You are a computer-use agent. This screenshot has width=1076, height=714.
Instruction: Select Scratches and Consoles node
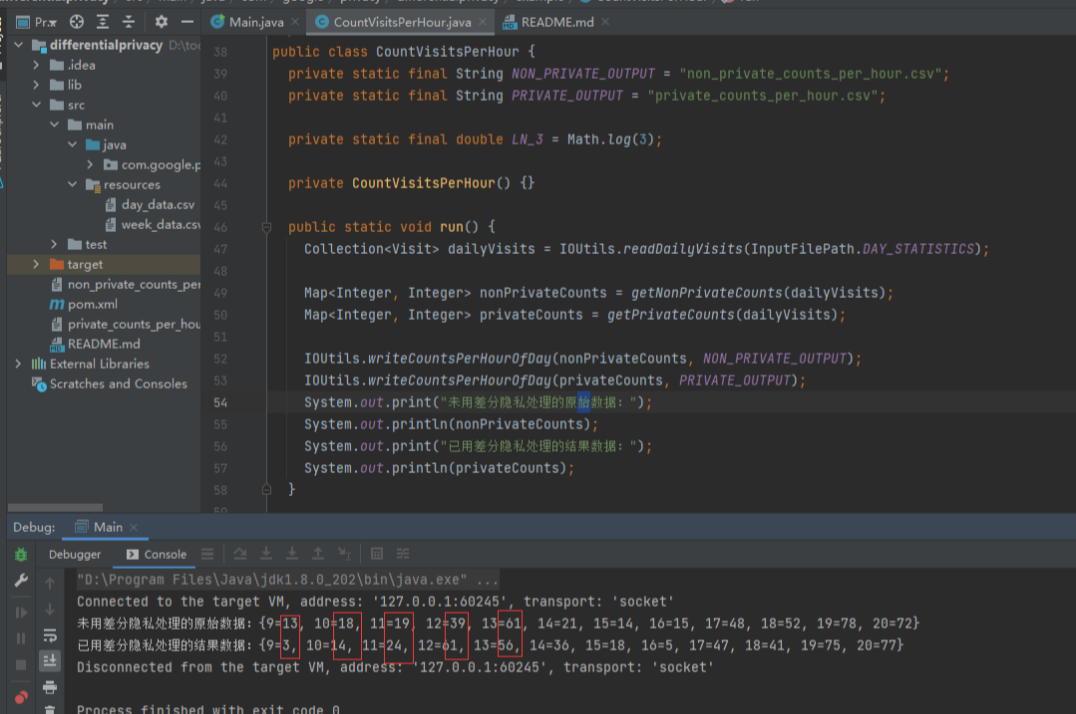coord(118,384)
